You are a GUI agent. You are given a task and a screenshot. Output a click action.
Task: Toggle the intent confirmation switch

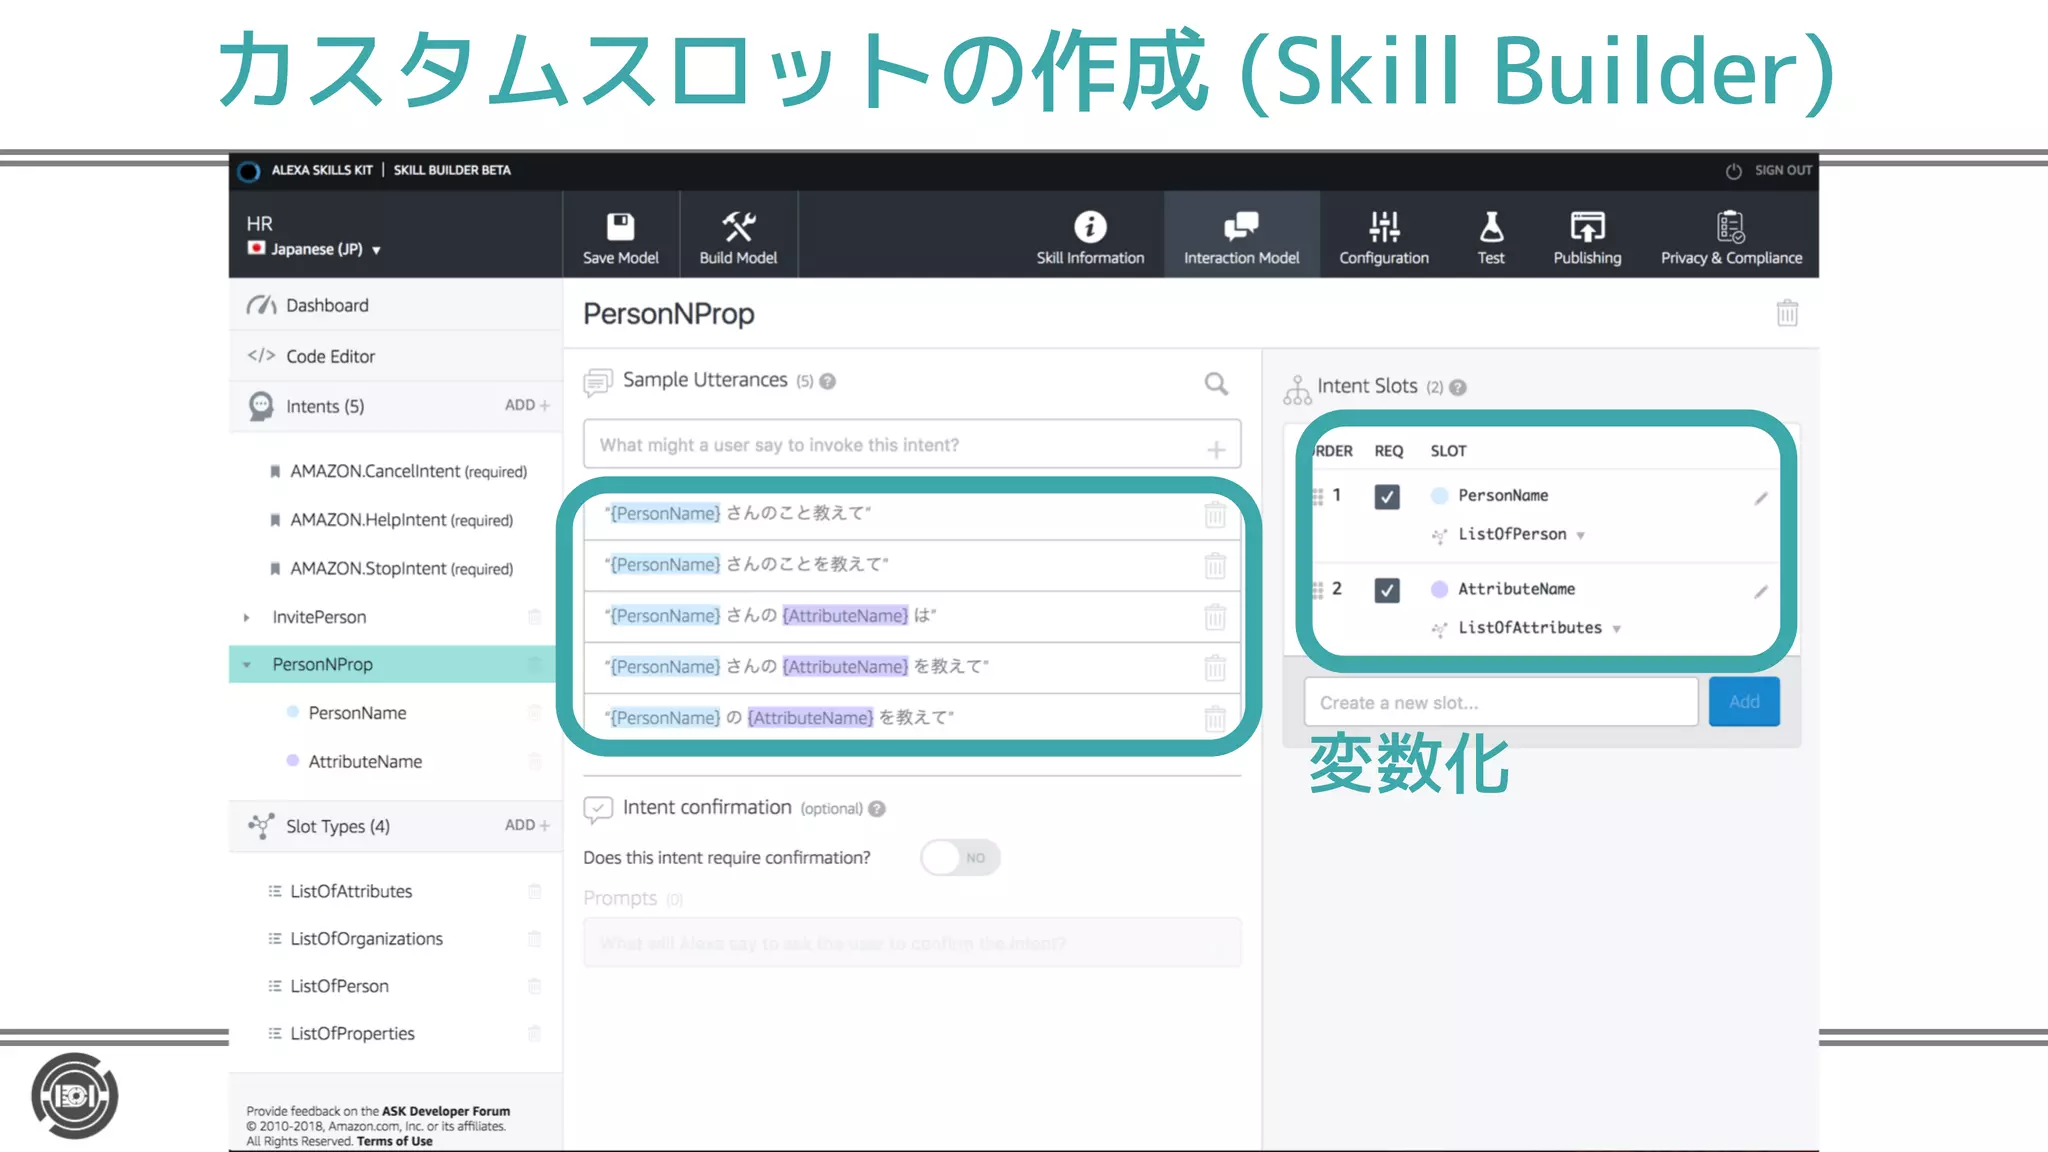click(960, 857)
